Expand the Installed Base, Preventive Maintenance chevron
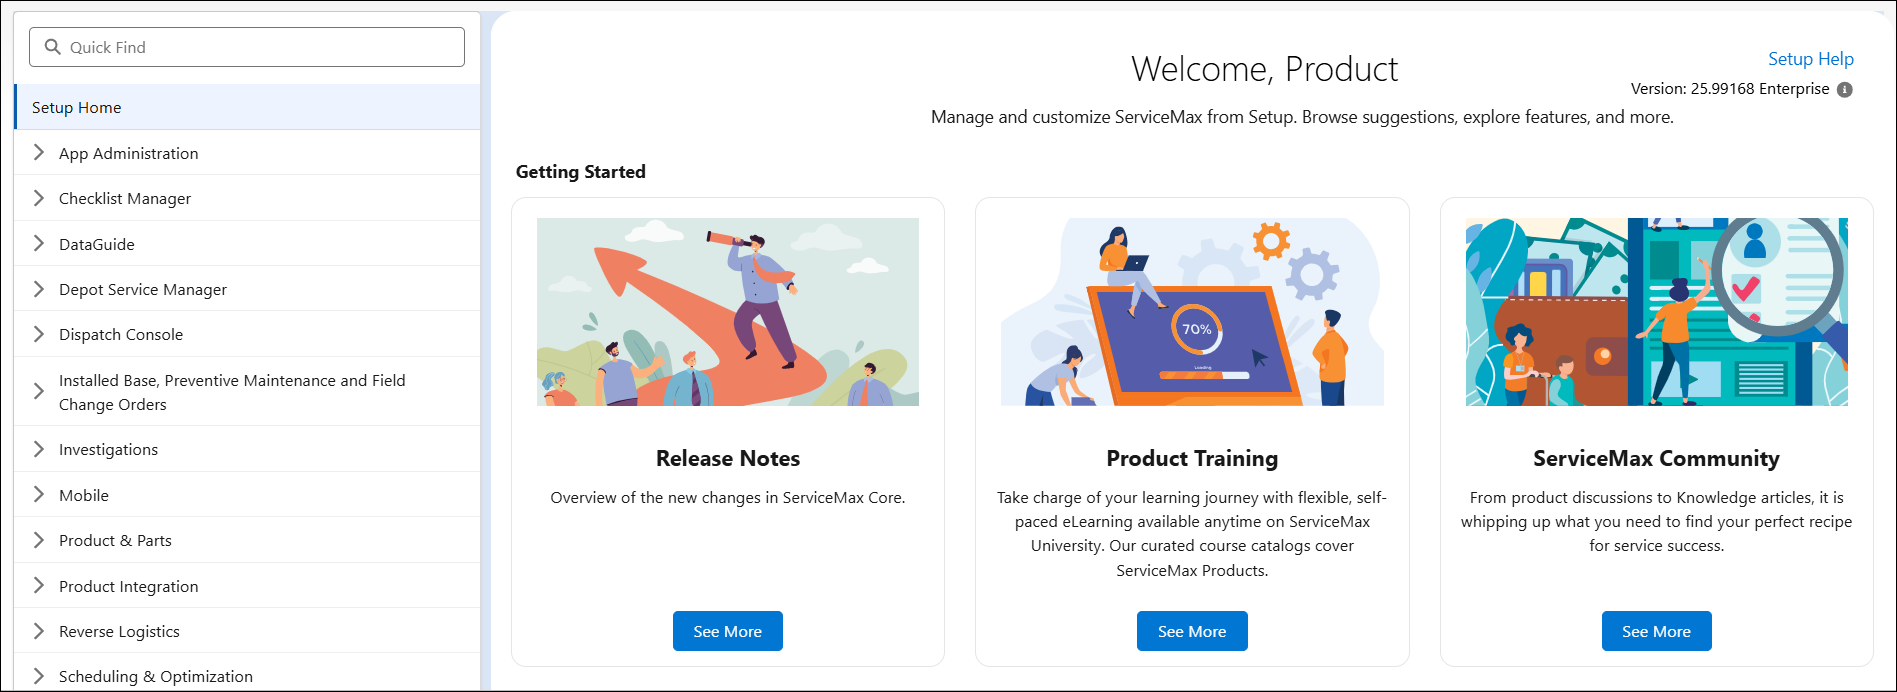 click(x=38, y=391)
